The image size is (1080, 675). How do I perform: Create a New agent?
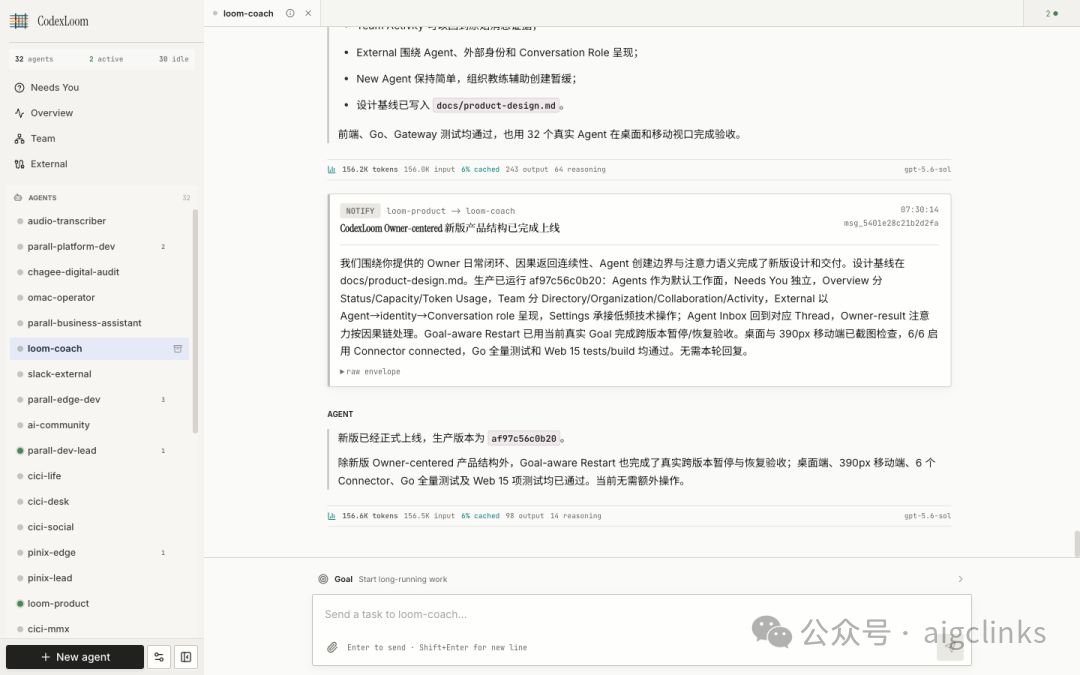pyautogui.click(x=75, y=657)
